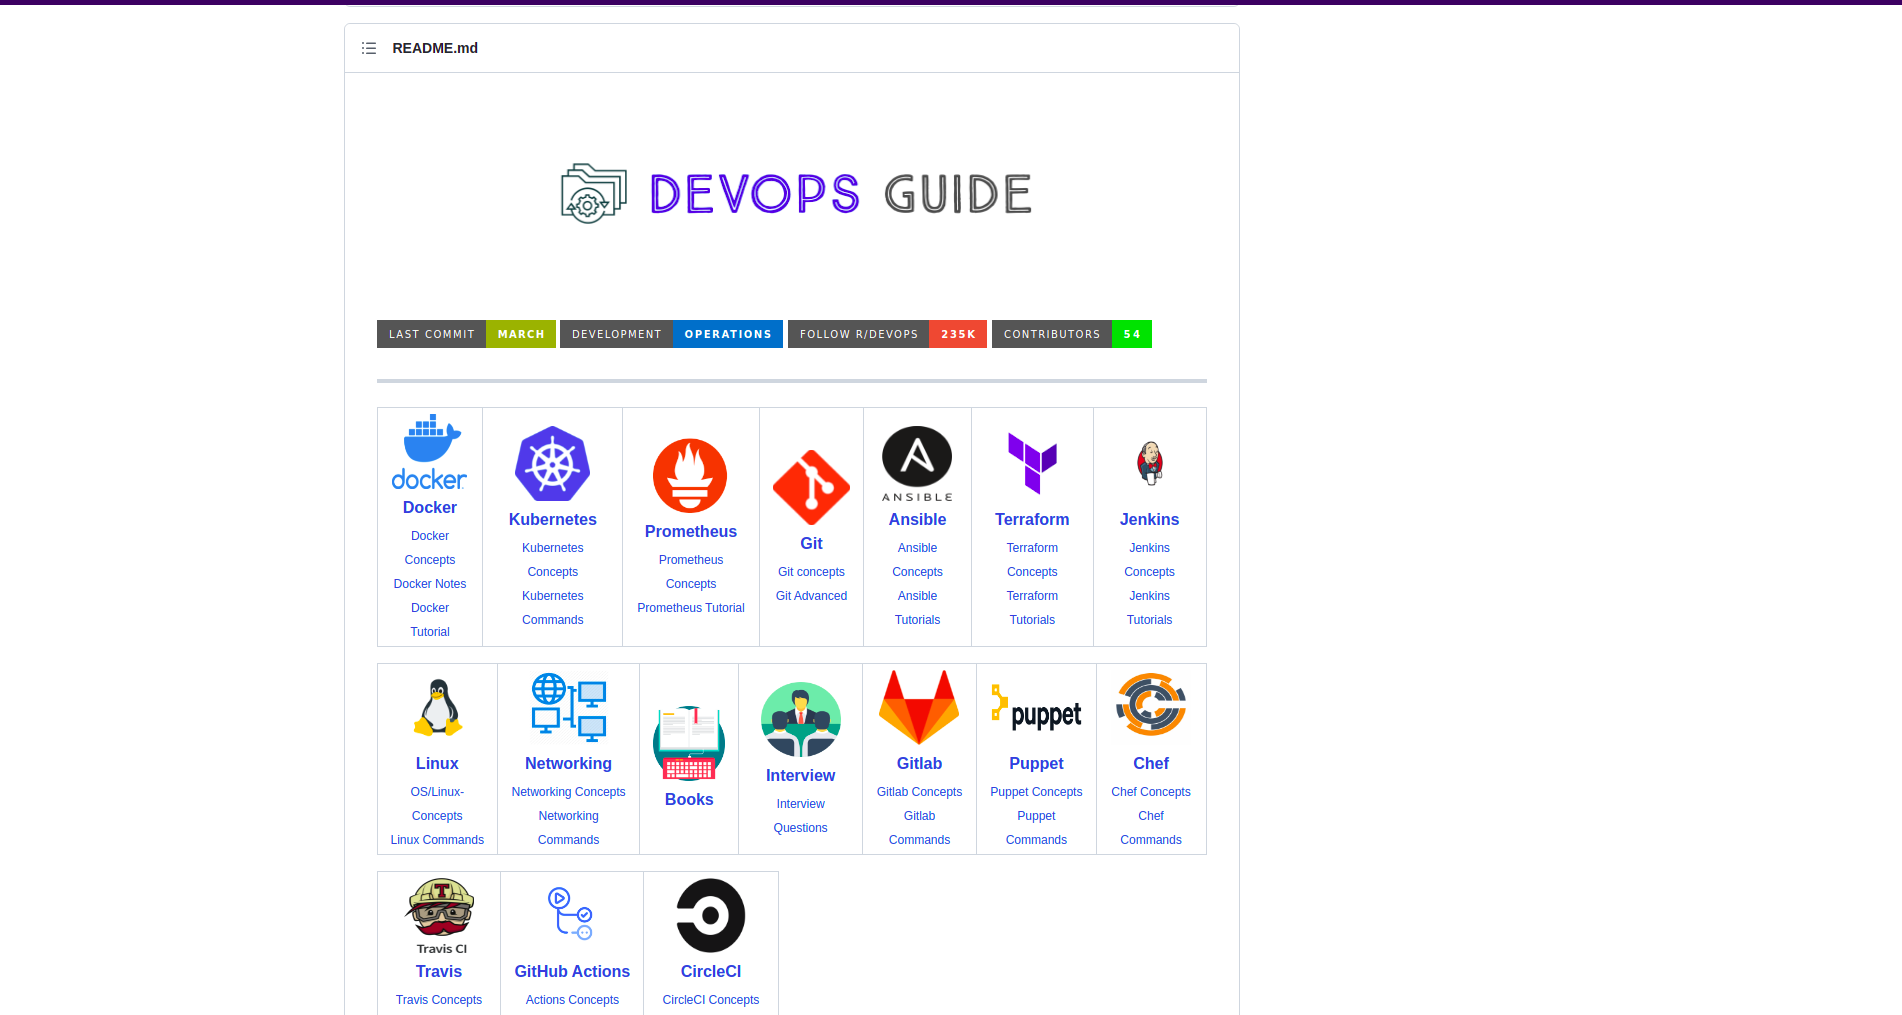1902x1015 pixels.
Task: Open the Prometheus heading link
Action: 691,532
